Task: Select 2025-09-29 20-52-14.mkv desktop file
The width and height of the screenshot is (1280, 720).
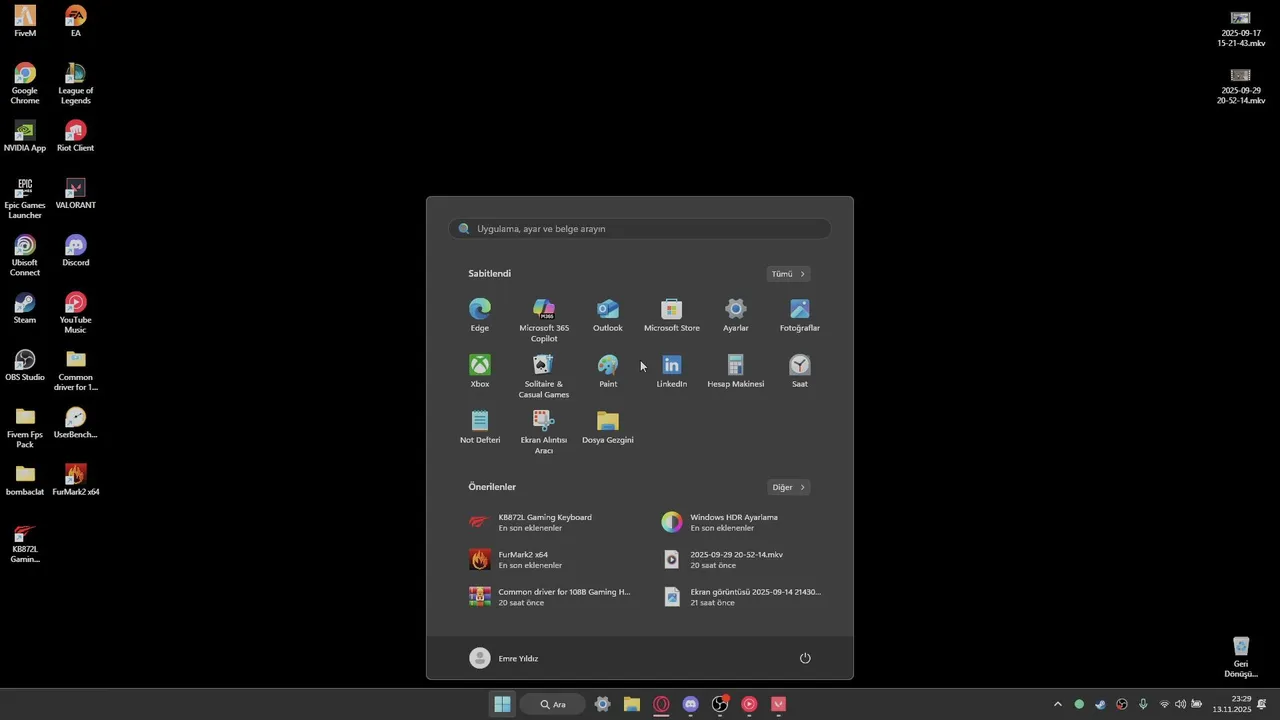Action: click(1241, 86)
